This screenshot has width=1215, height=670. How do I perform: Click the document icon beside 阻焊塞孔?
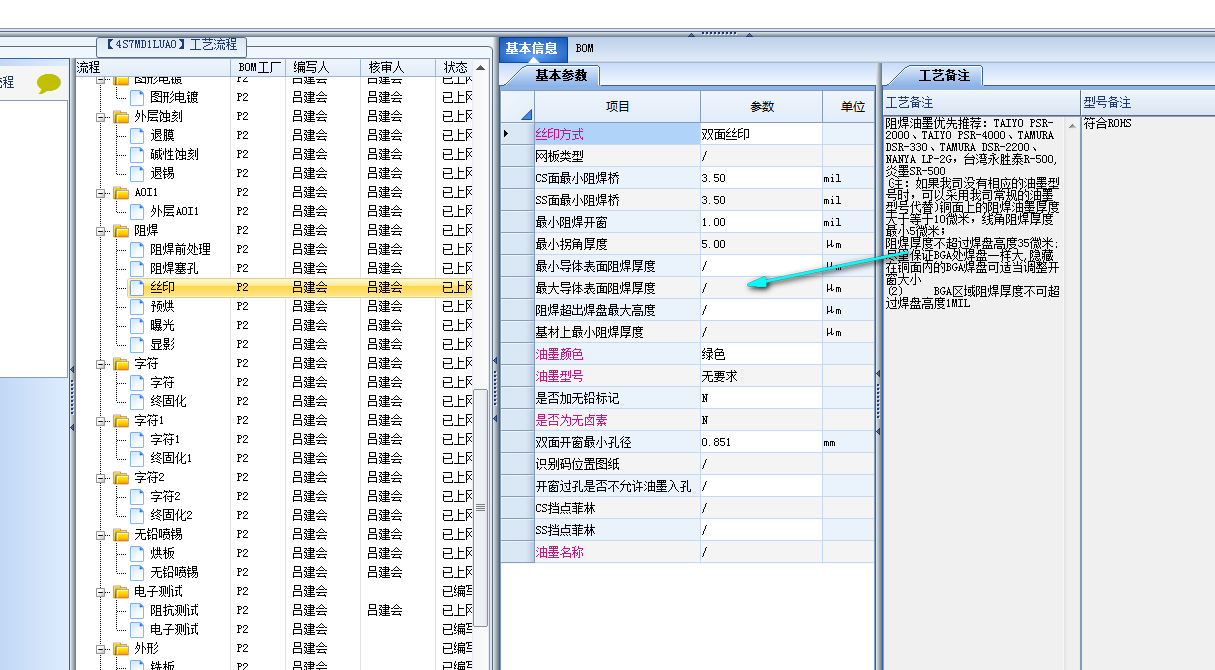click(137, 269)
